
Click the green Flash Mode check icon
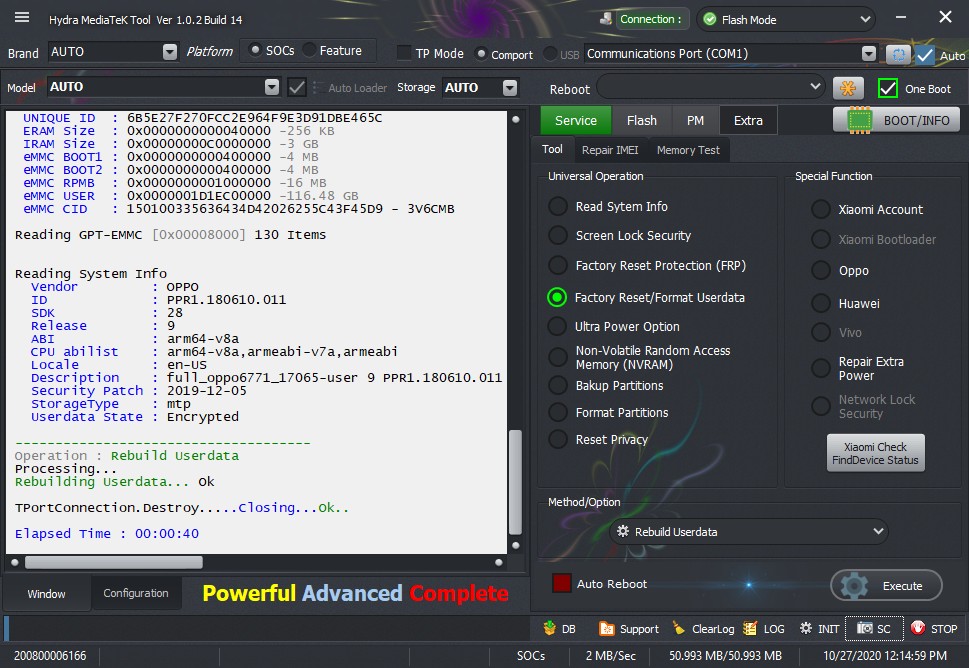point(710,20)
